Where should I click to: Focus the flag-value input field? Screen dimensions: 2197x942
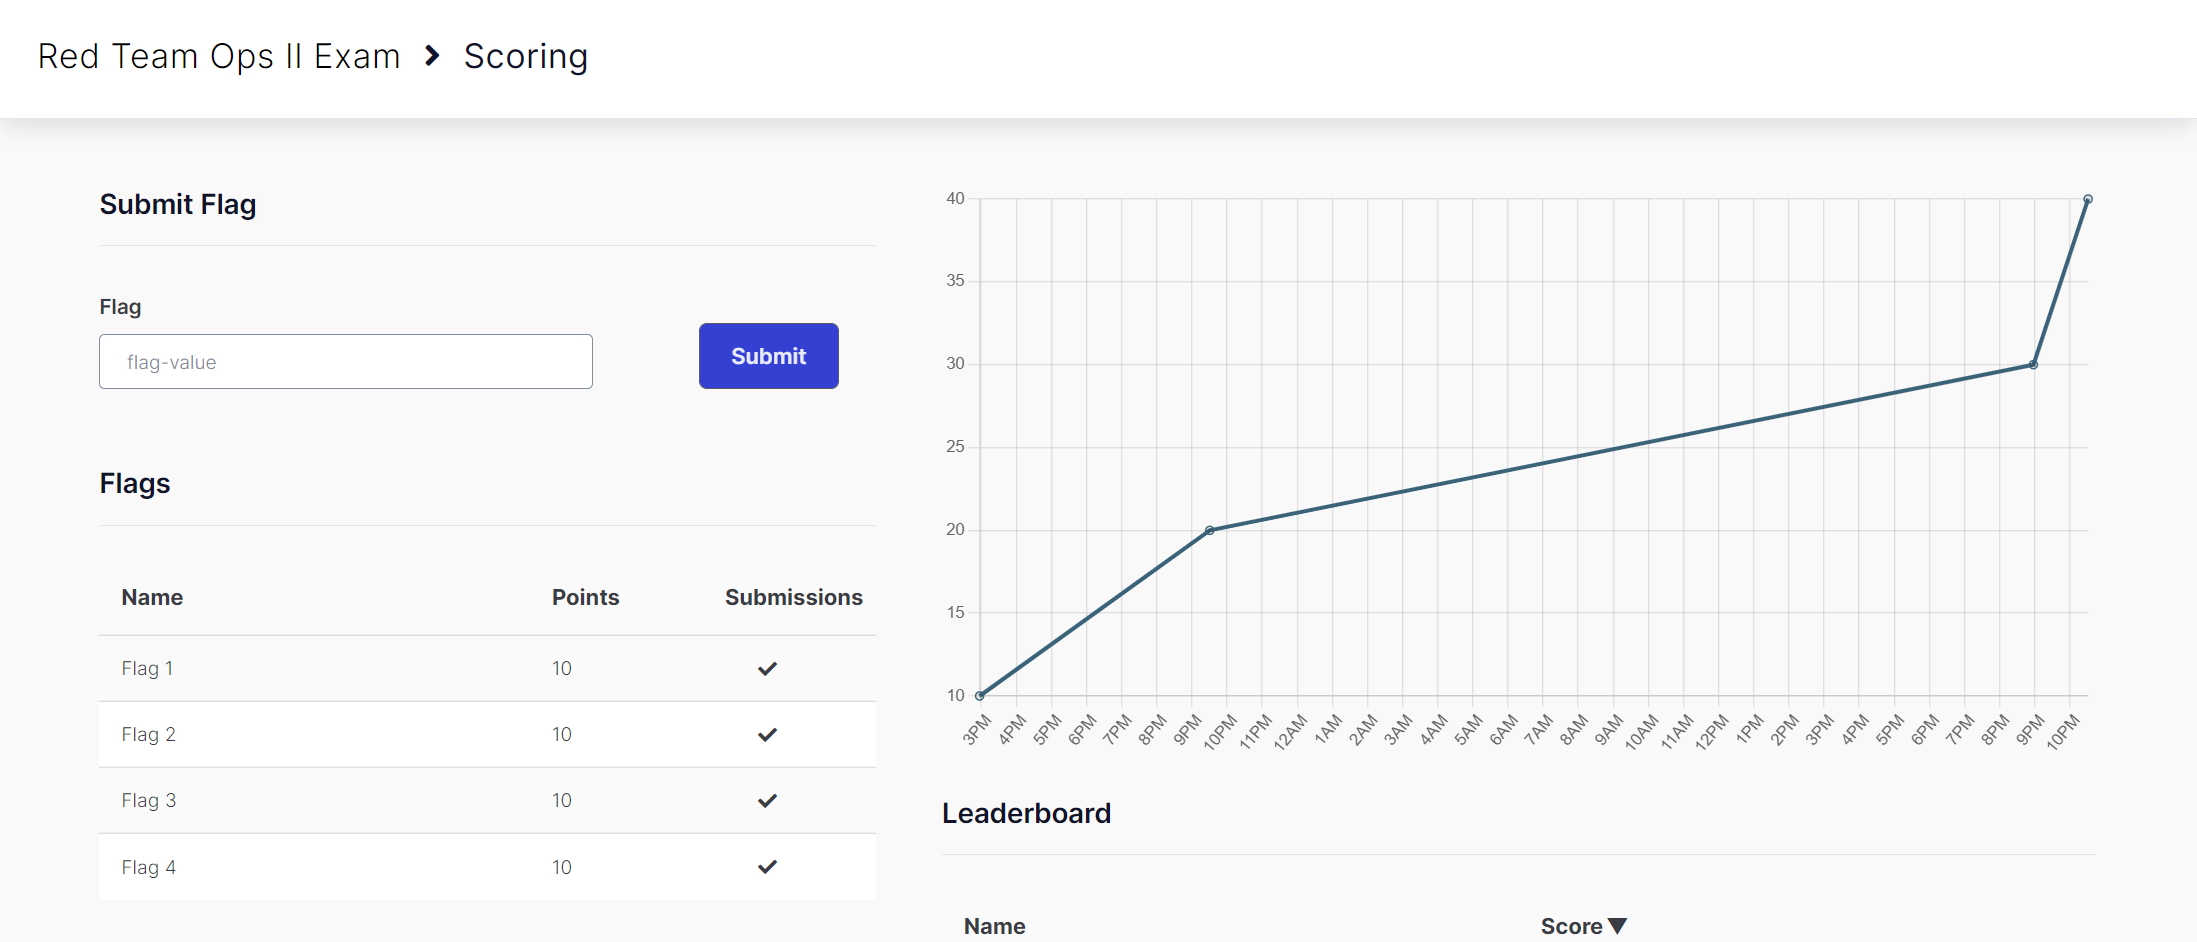point(346,362)
